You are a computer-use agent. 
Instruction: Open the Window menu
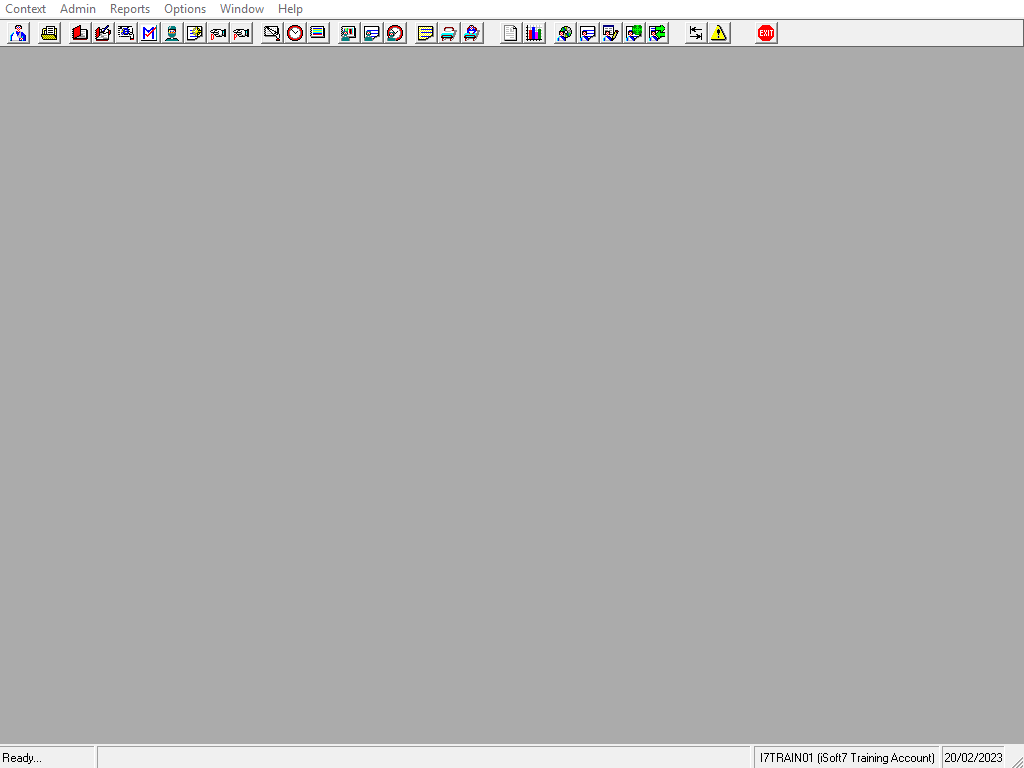point(242,9)
